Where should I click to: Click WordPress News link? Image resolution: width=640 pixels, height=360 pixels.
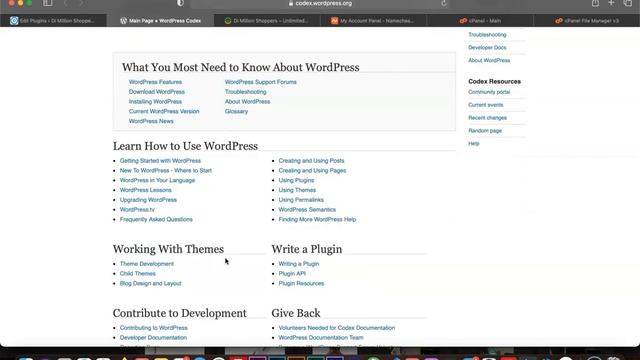[x=151, y=121]
